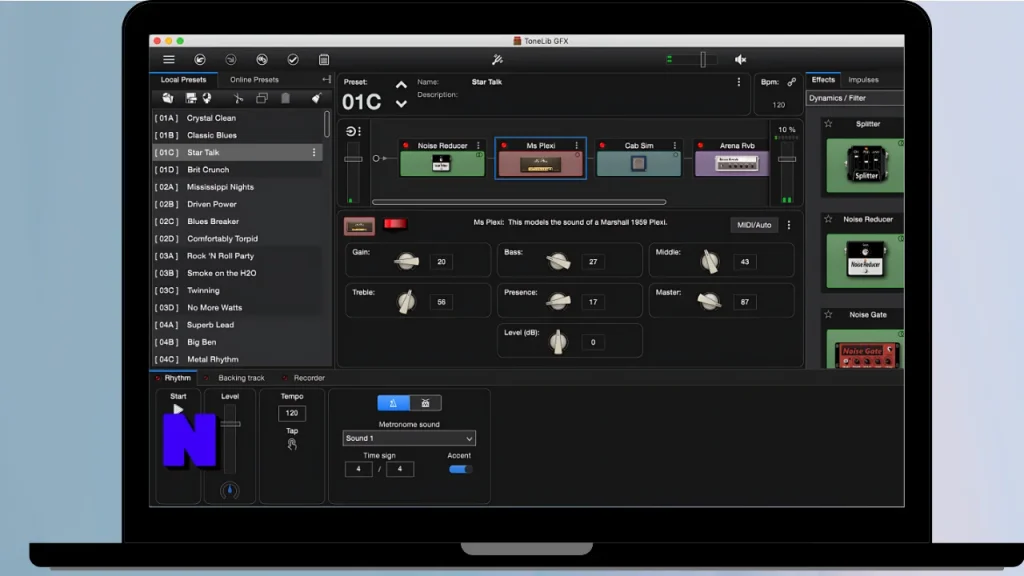
Task: Click the copy preset icon
Action: click(262, 98)
